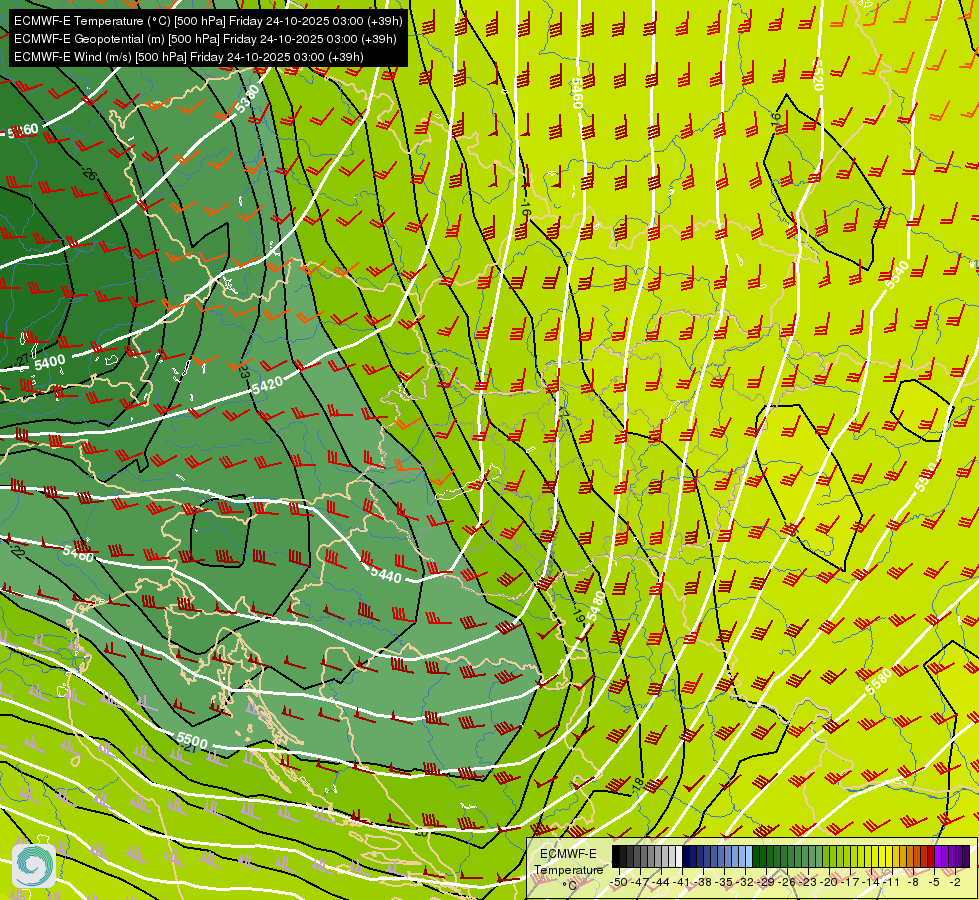979x900 pixels.
Task: Click the -41 tick label on the legend
Action: coord(683,882)
